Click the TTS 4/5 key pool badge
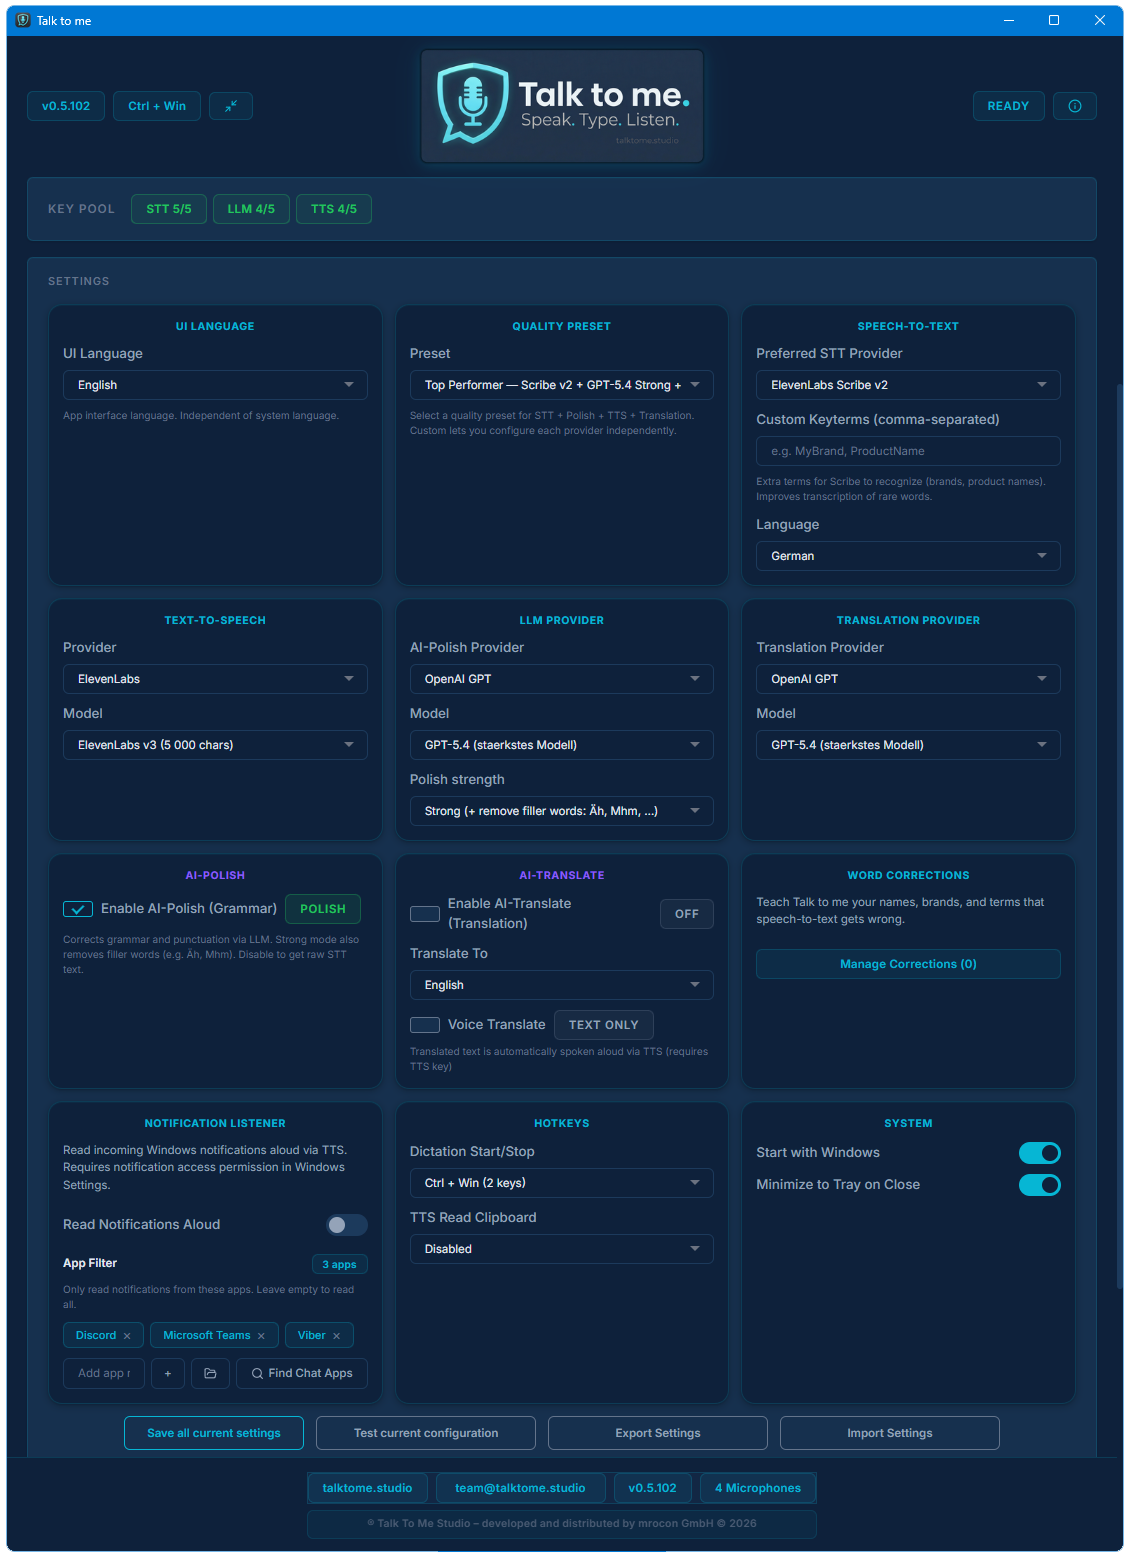The width and height of the screenshot is (1130, 1556). pyautogui.click(x=334, y=209)
